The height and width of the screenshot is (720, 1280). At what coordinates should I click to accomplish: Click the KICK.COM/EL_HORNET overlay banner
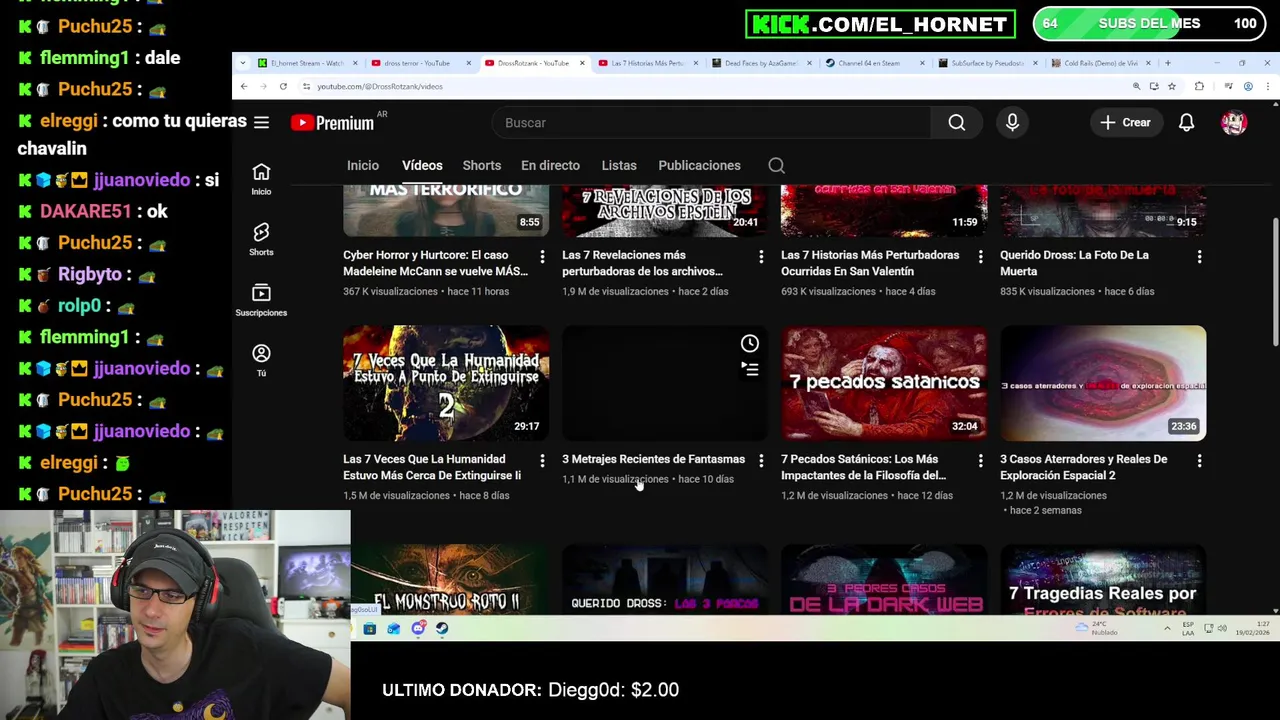(x=880, y=24)
